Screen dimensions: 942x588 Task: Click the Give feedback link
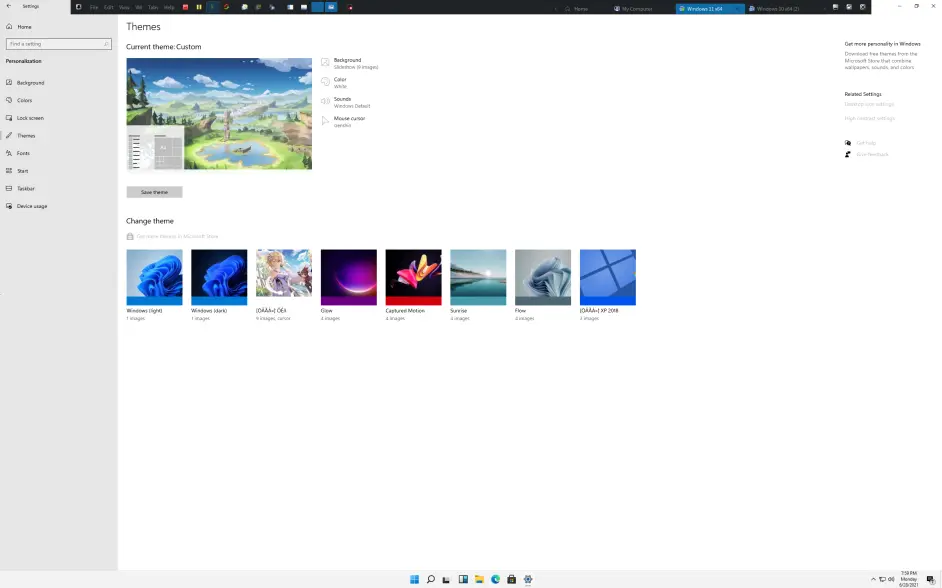pos(872,154)
